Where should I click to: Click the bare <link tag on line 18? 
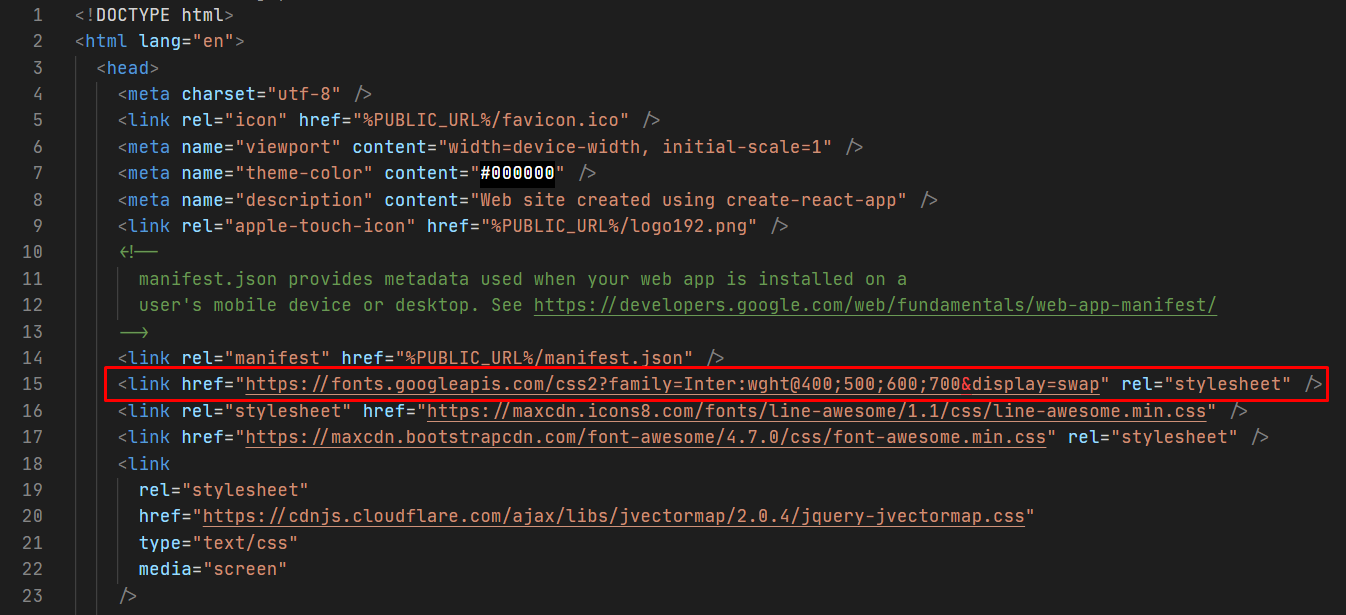(x=144, y=464)
